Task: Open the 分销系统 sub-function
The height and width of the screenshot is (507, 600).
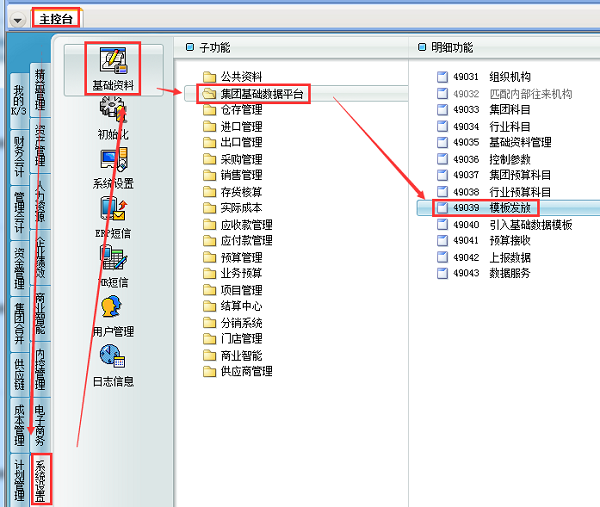Action: 232,323
